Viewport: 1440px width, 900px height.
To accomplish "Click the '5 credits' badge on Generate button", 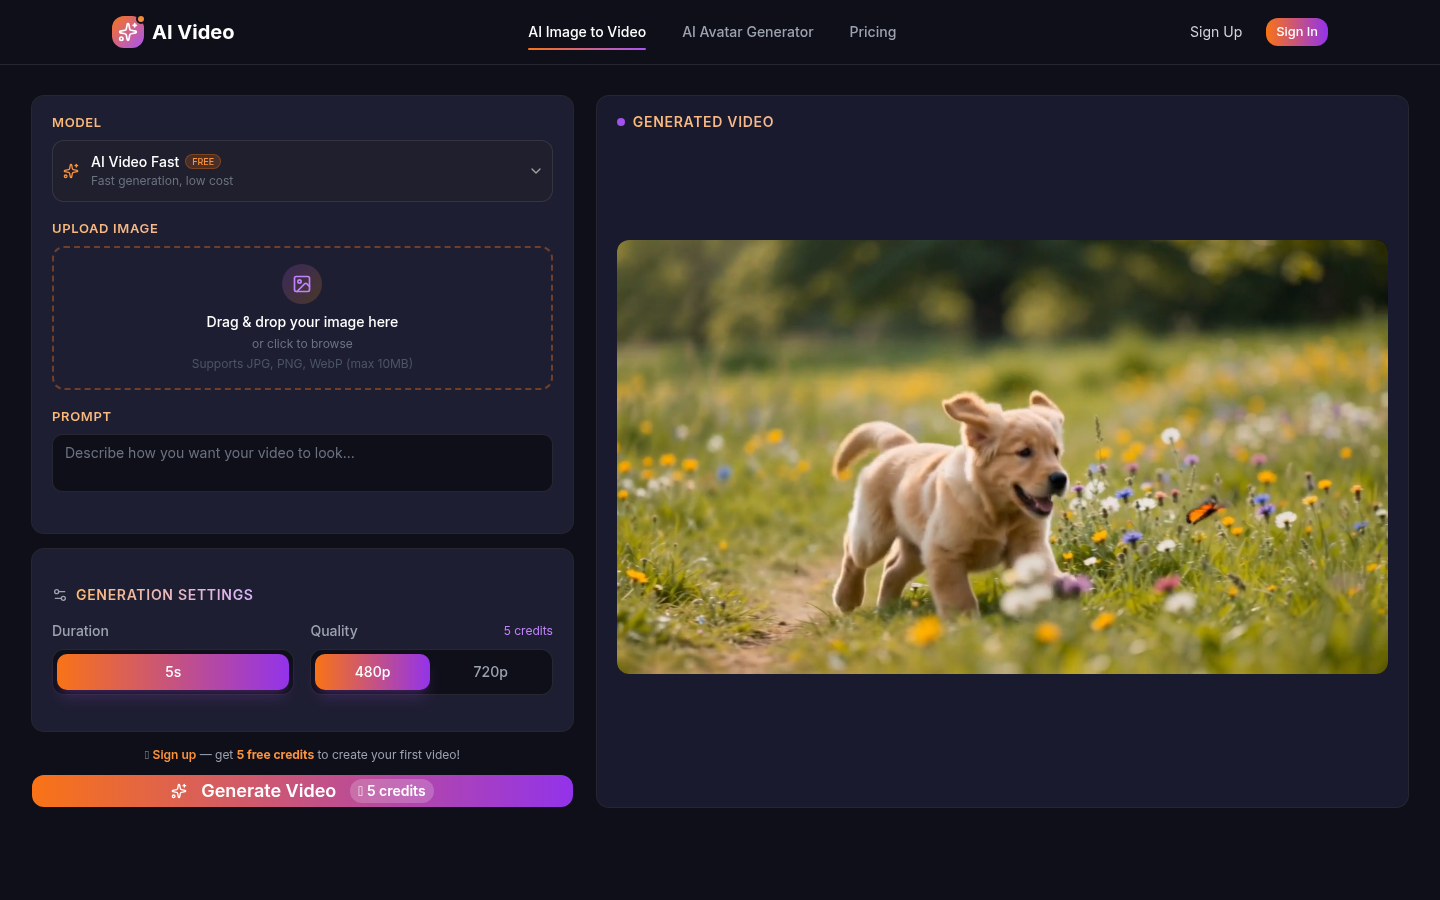I will click(x=392, y=791).
